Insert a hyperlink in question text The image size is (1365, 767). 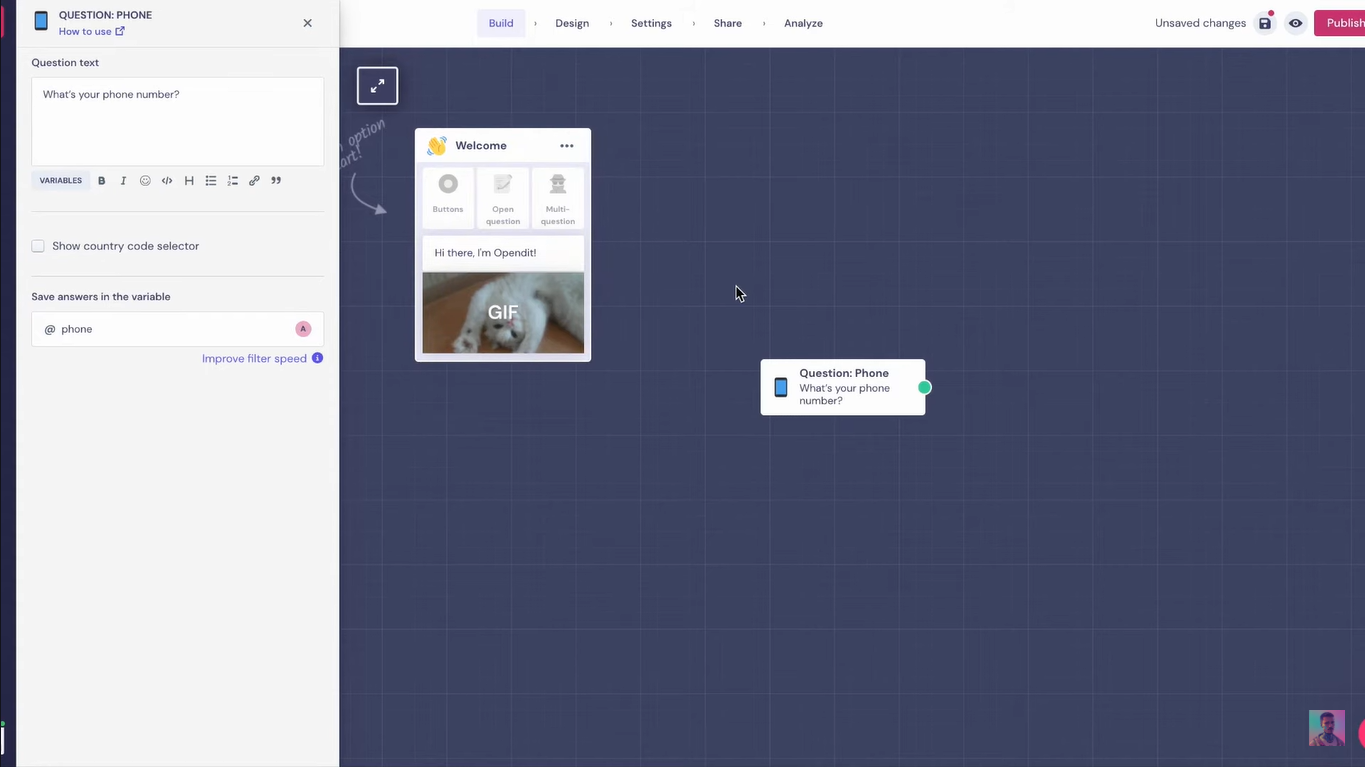click(254, 181)
